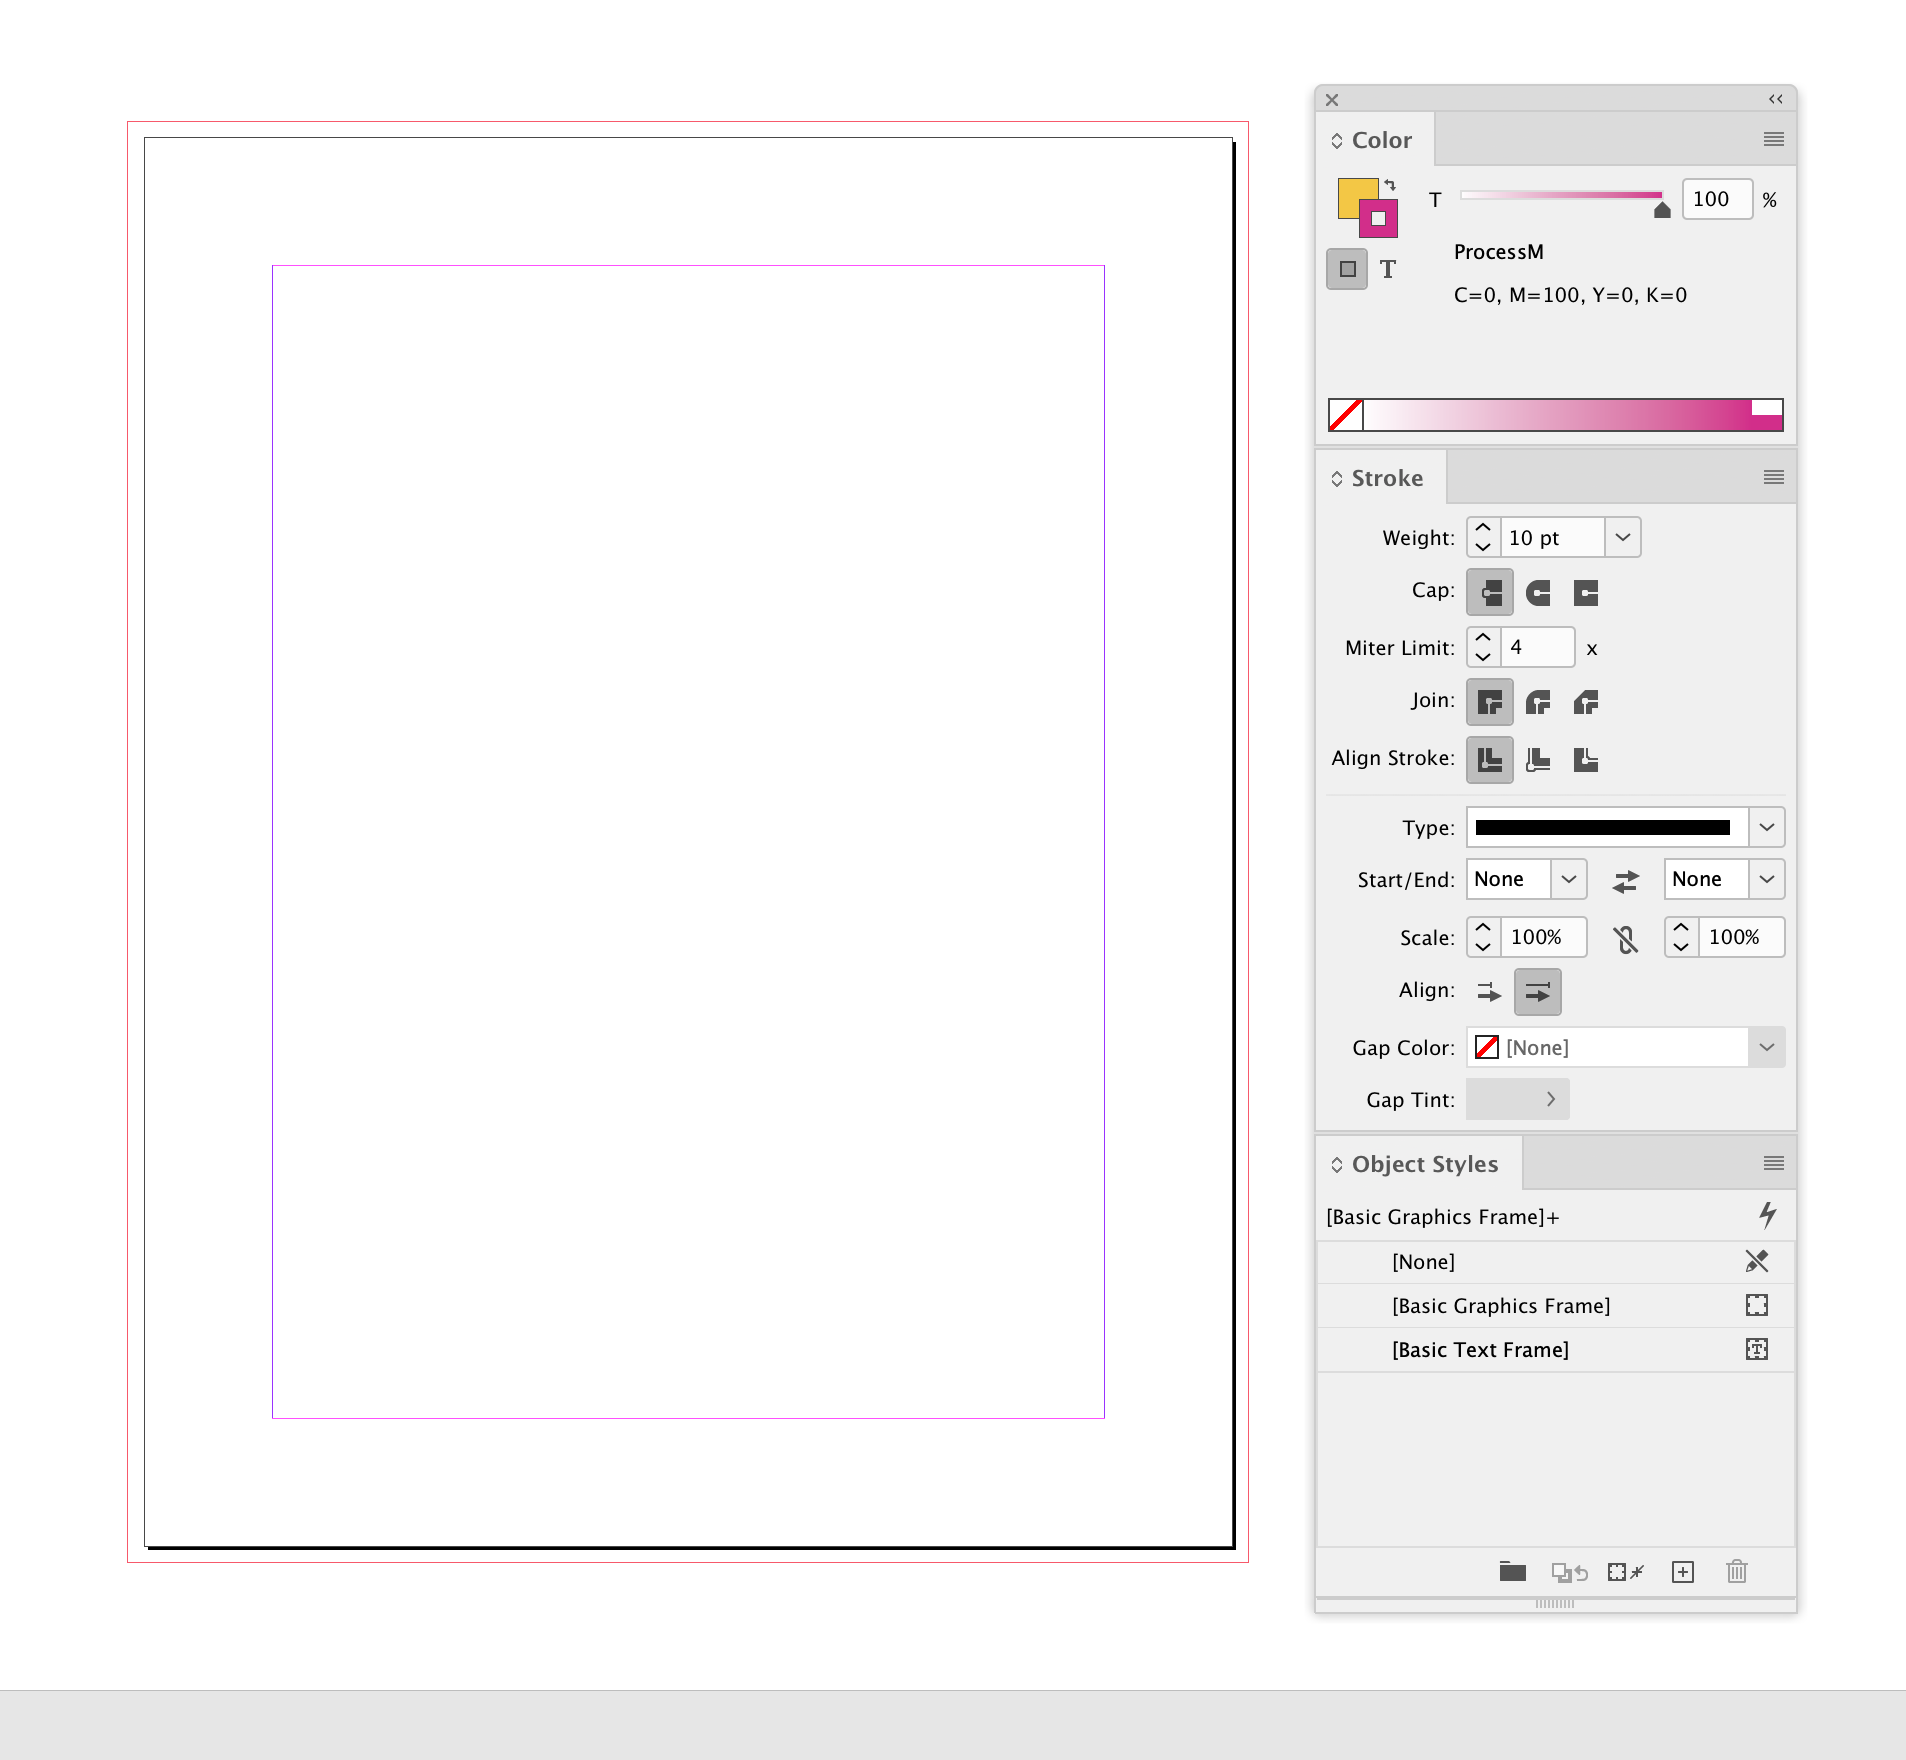Select the bevel join option

click(x=1587, y=702)
